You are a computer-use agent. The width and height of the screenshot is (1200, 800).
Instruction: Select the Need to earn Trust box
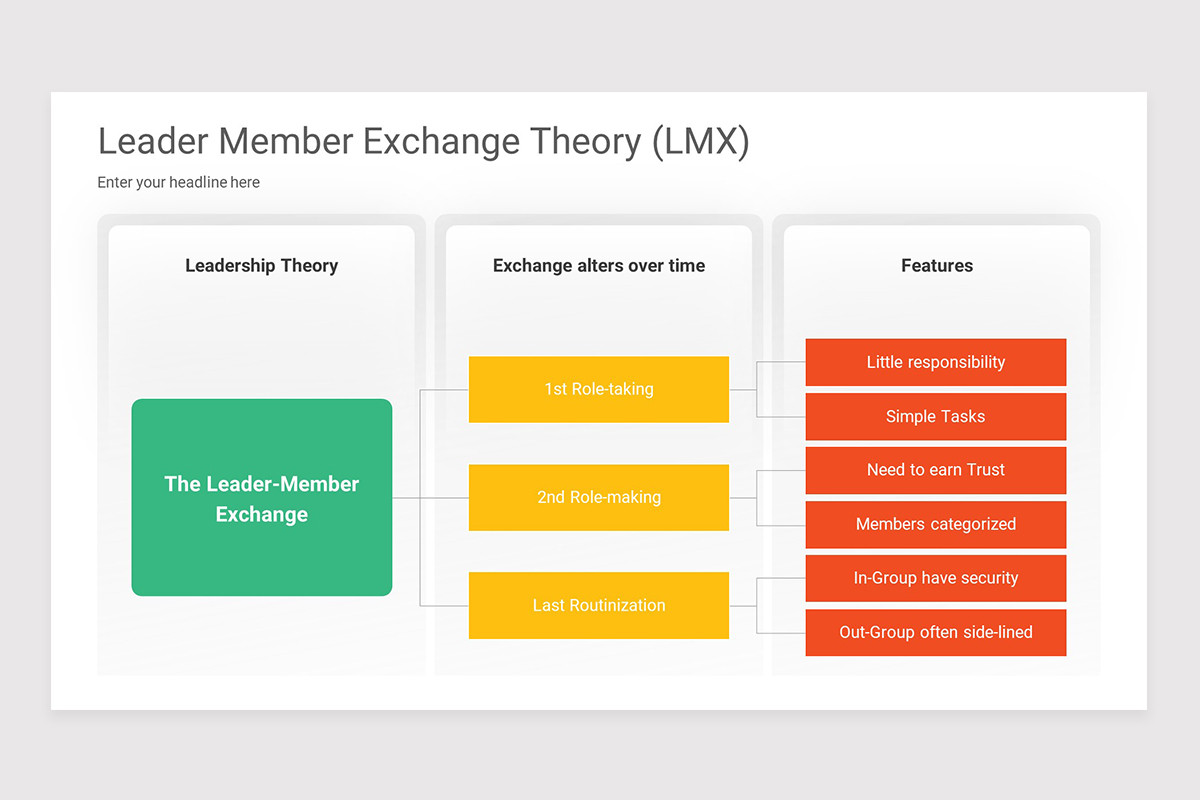click(x=935, y=470)
